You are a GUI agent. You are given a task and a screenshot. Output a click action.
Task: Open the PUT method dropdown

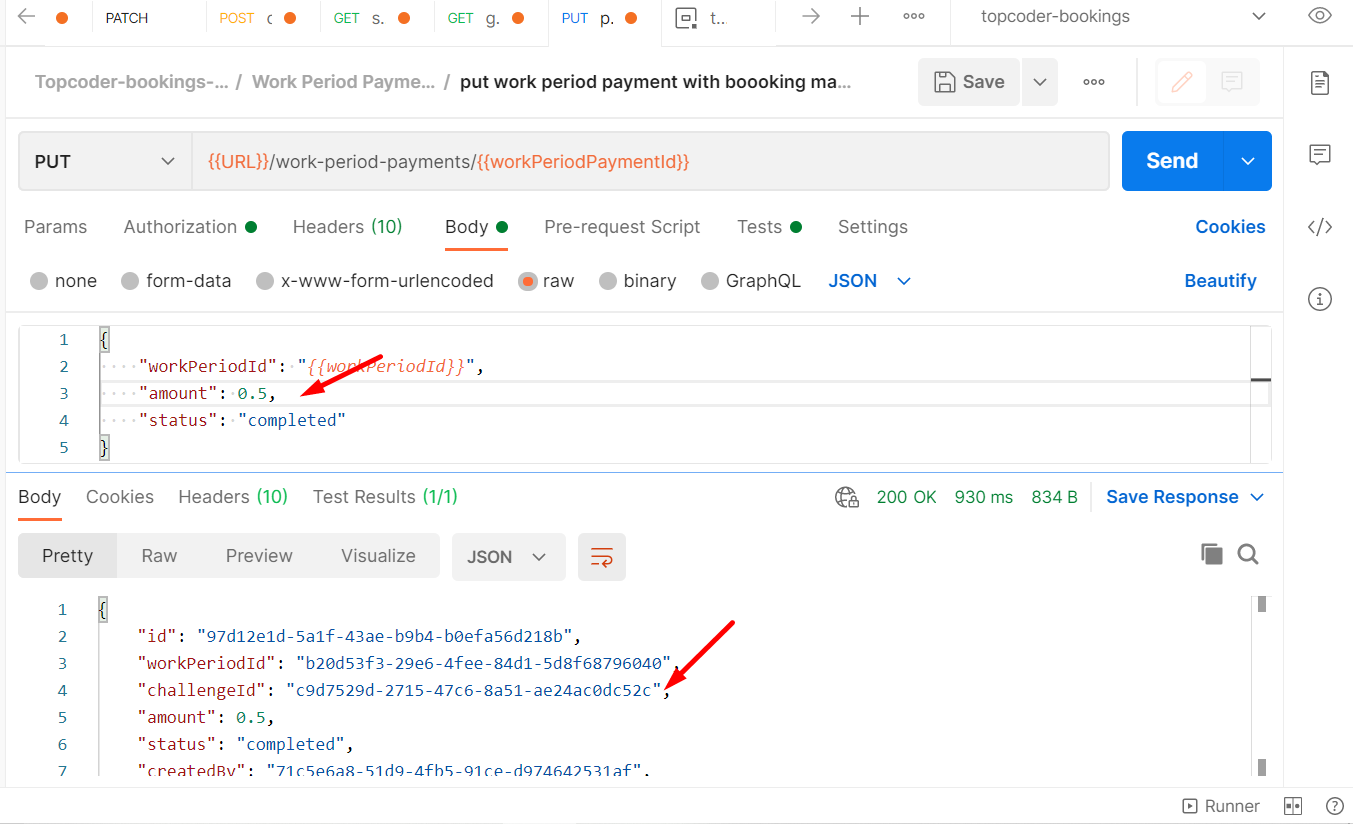[x=104, y=160]
